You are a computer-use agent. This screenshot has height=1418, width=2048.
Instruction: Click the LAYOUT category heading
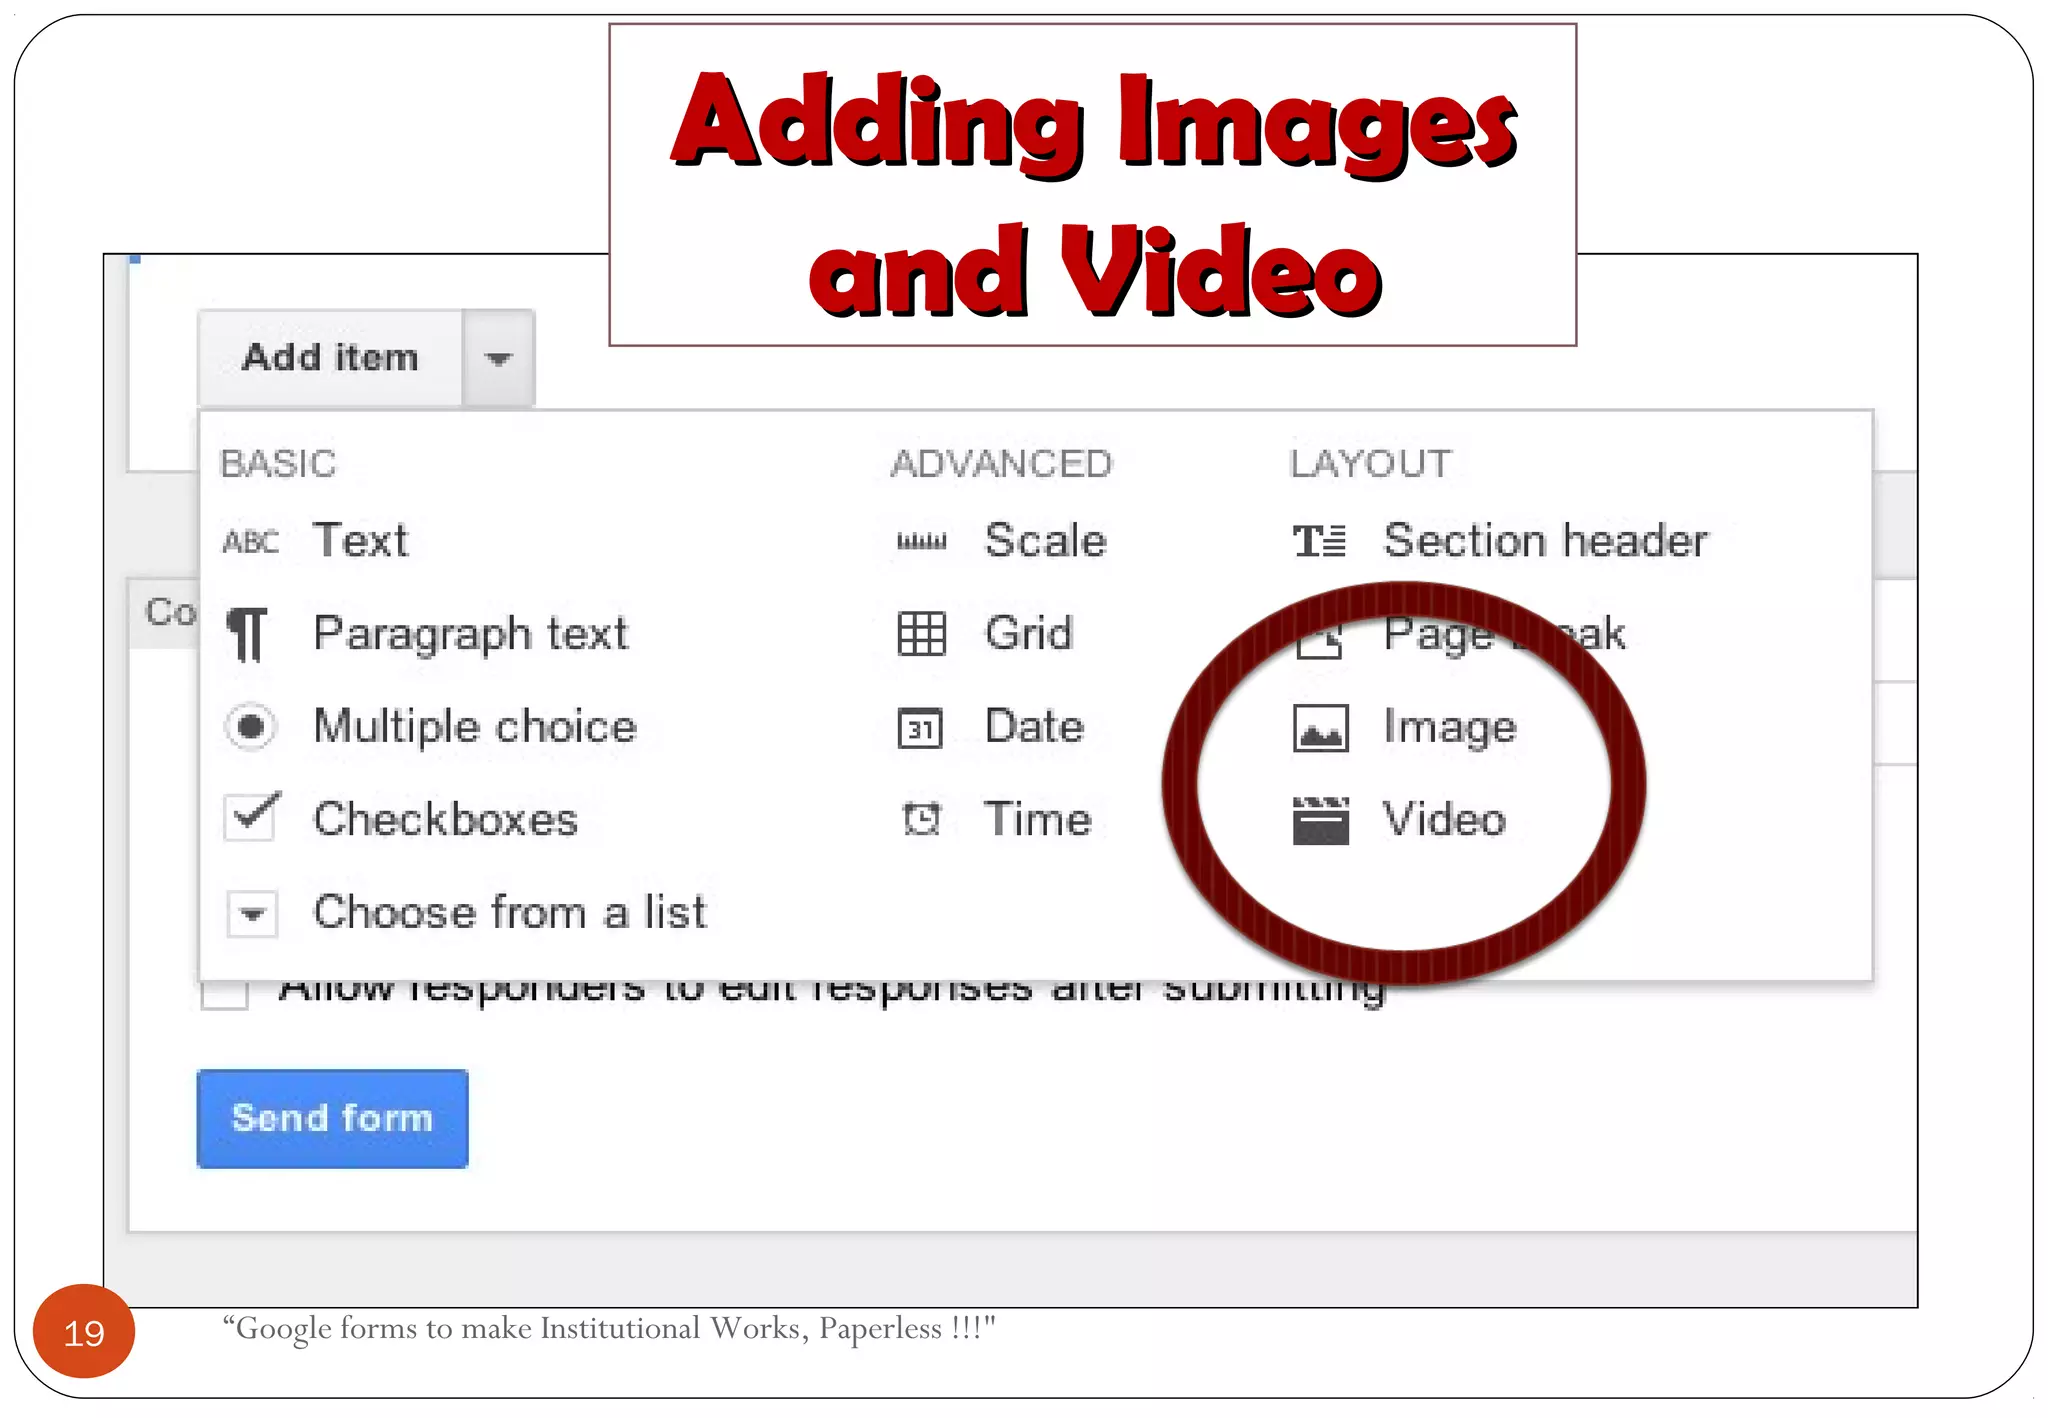(x=1370, y=464)
